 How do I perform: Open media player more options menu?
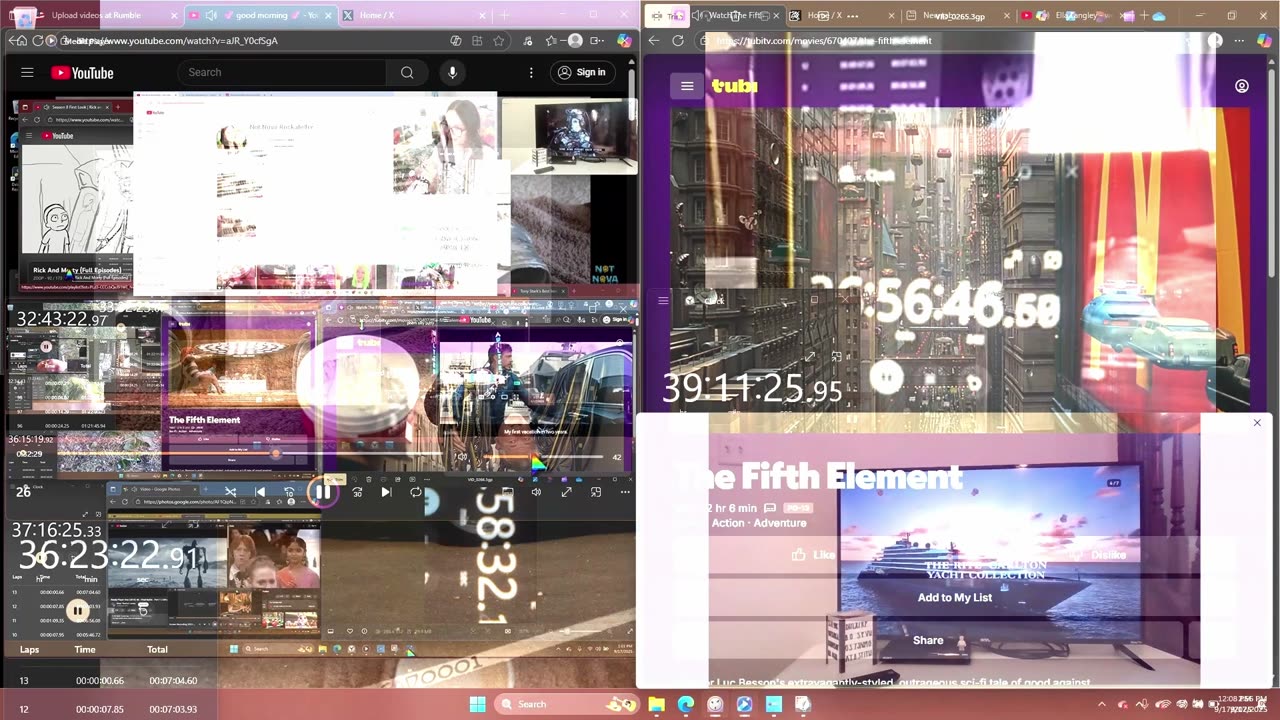click(x=625, y=492)
